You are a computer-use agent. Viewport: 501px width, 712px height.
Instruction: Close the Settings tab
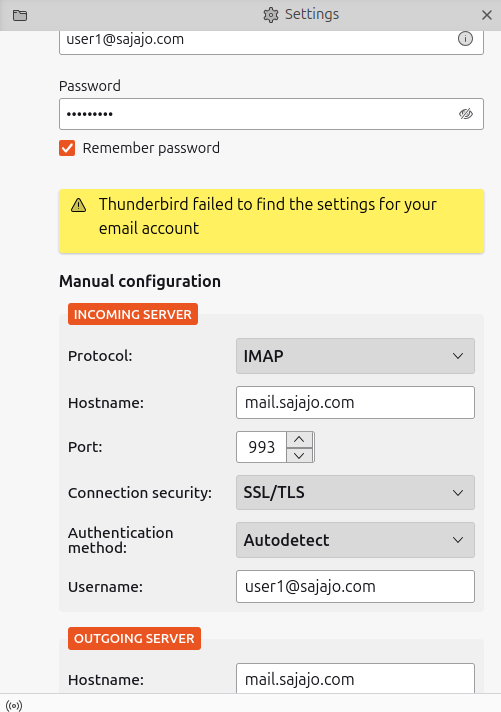[x=487, y=15]
